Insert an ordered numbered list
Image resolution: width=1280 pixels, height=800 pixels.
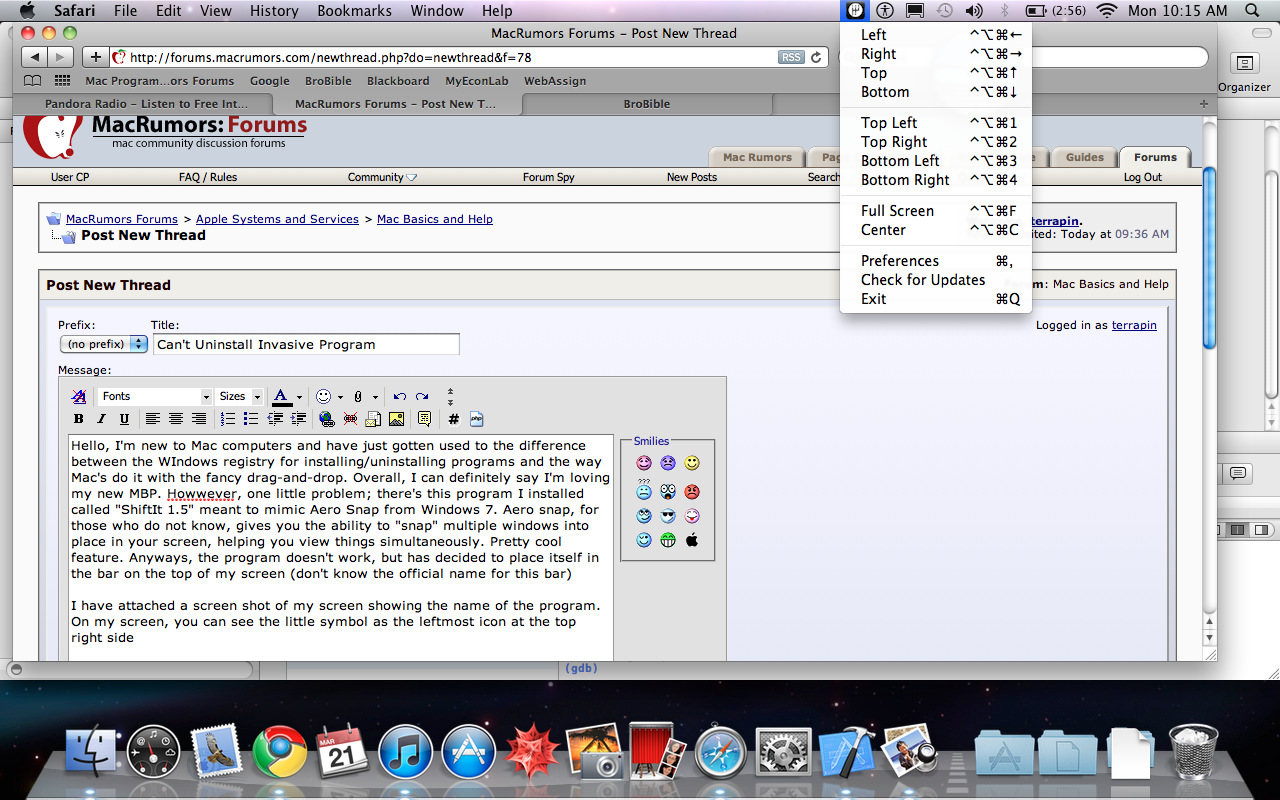[228, 419]
